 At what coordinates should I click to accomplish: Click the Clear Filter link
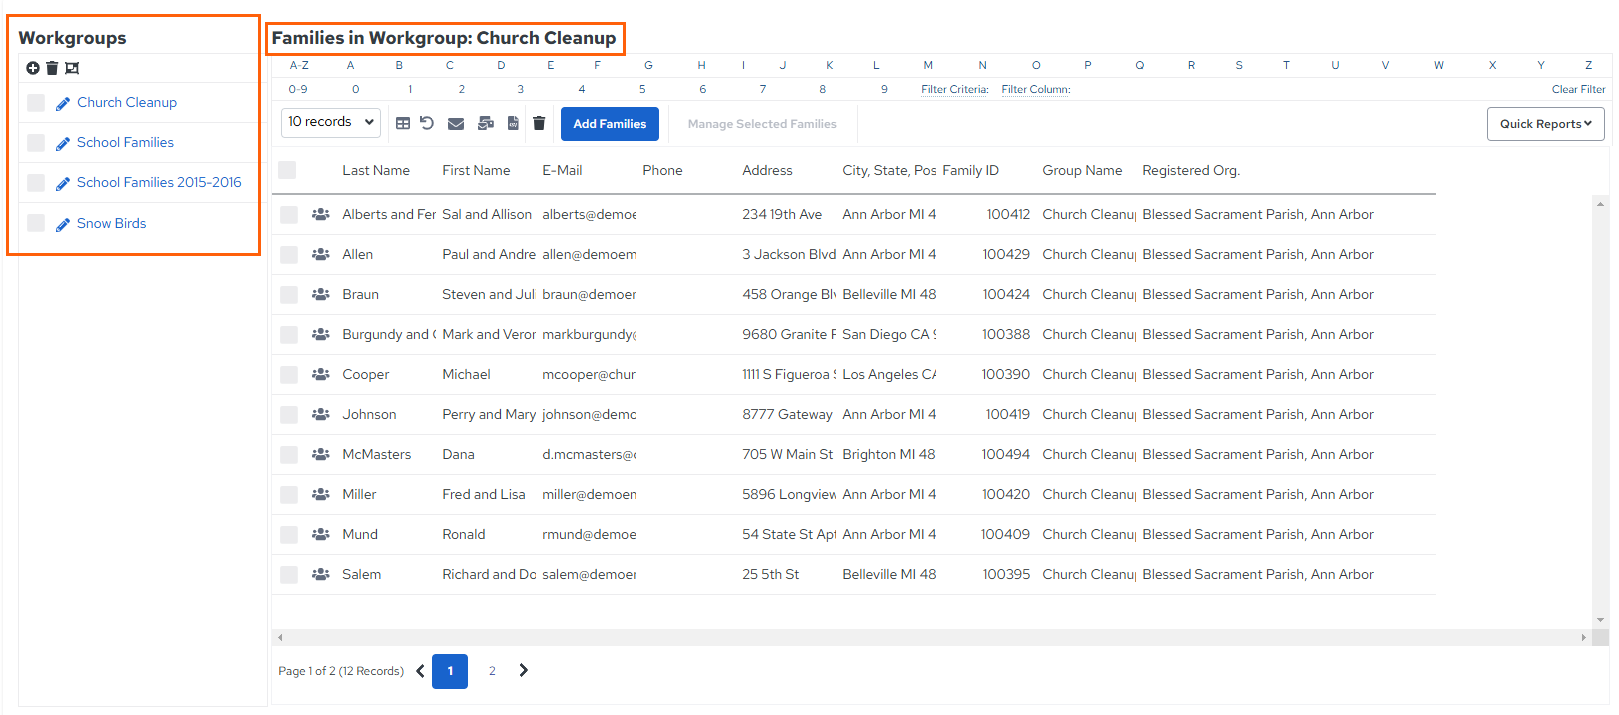coord(1578,89)
